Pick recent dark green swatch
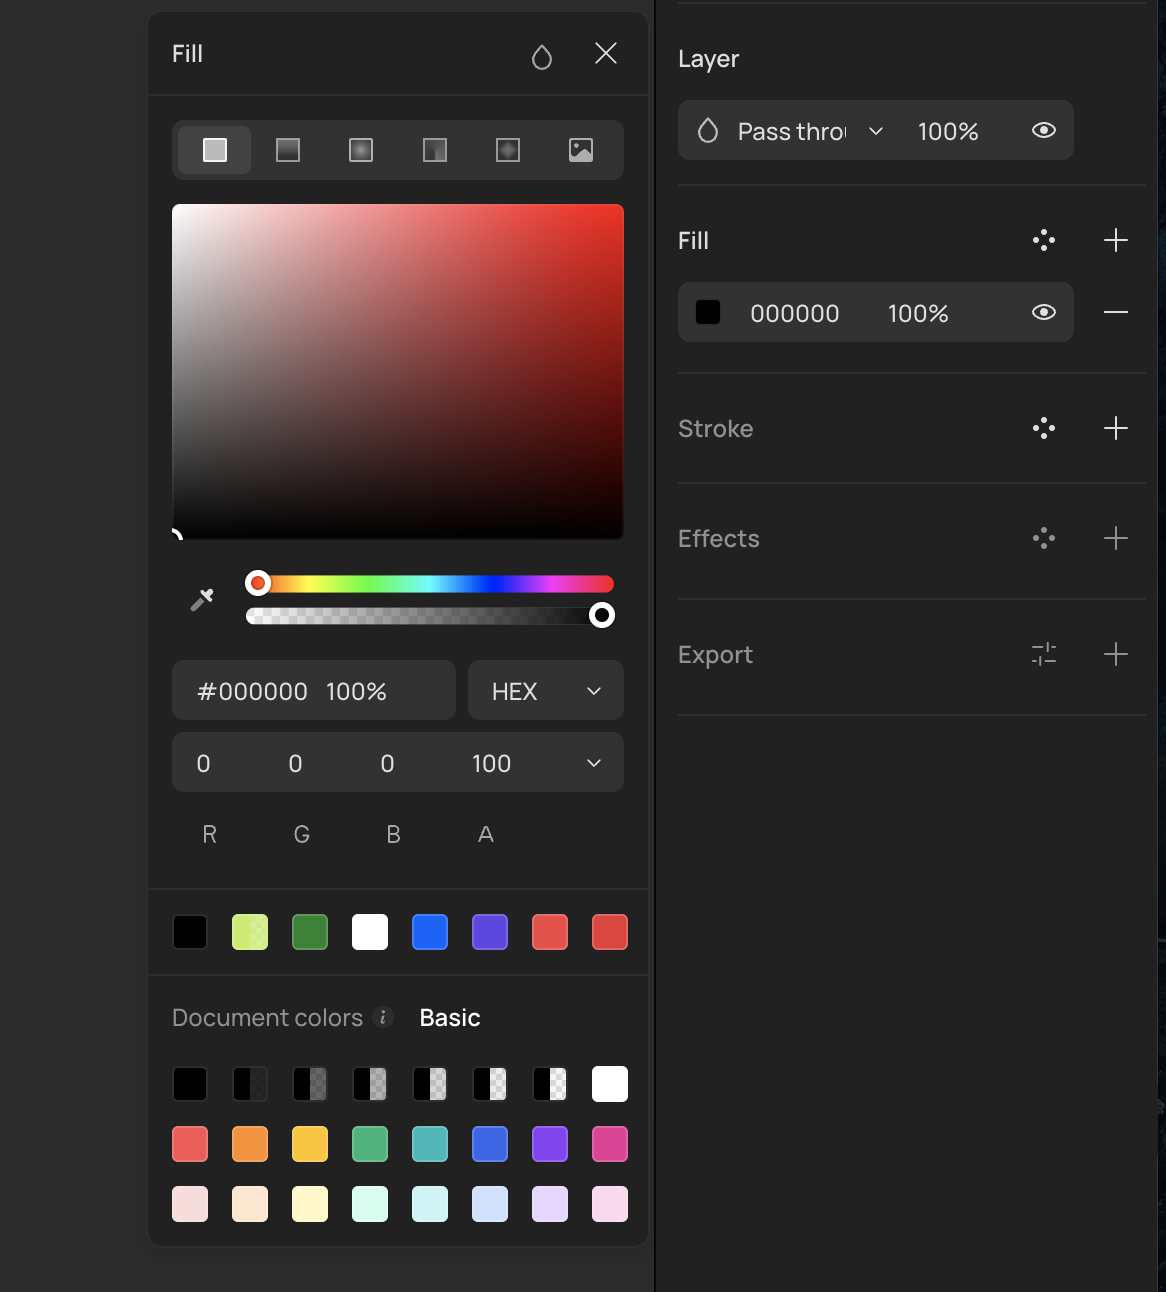 pos(310,932)
